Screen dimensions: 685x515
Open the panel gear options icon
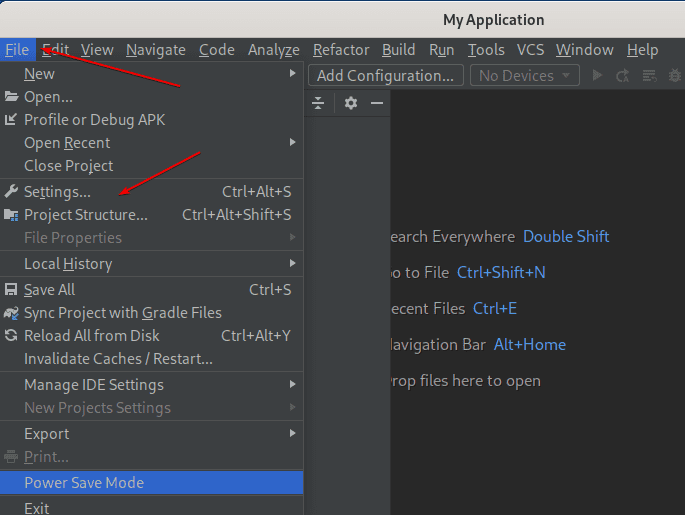350,103
